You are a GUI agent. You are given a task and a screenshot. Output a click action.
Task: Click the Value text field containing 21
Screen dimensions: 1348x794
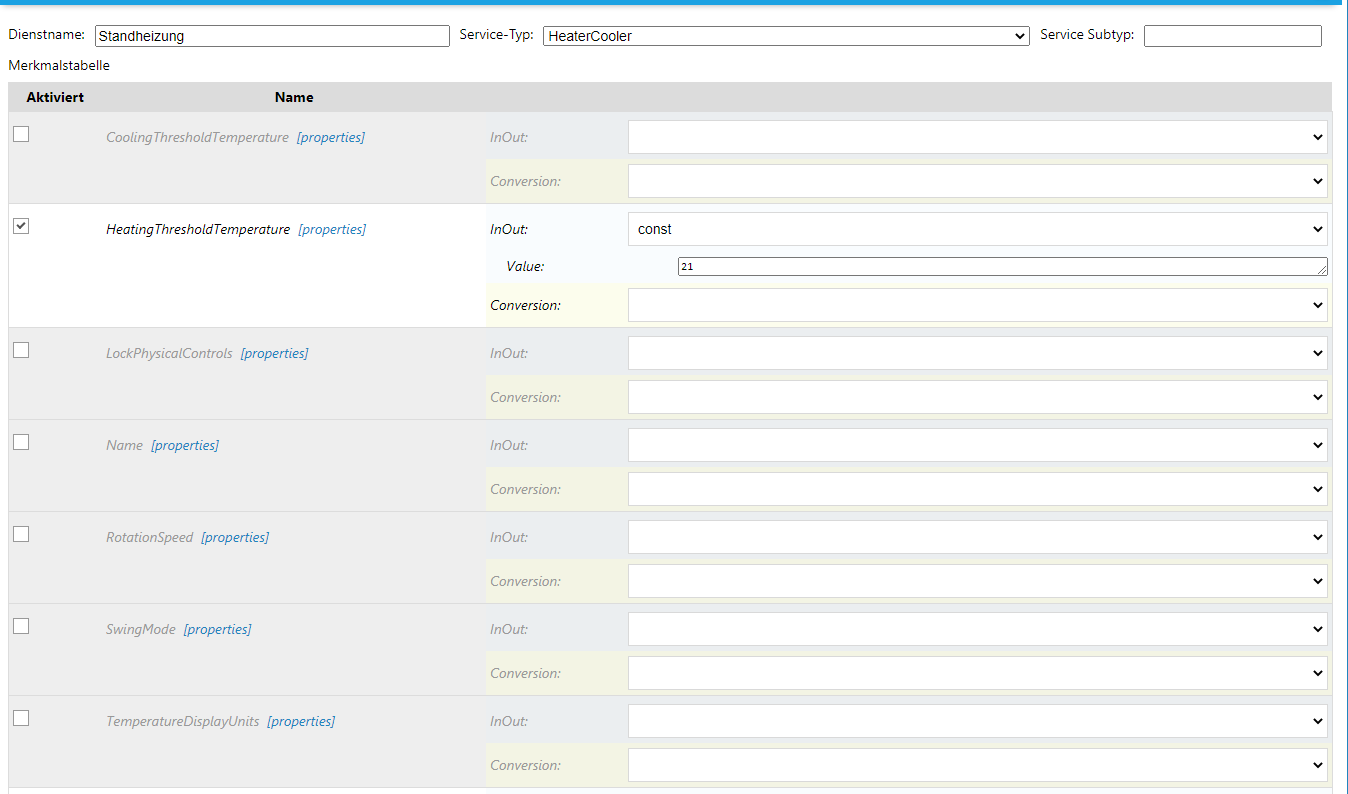(1000, 267)
